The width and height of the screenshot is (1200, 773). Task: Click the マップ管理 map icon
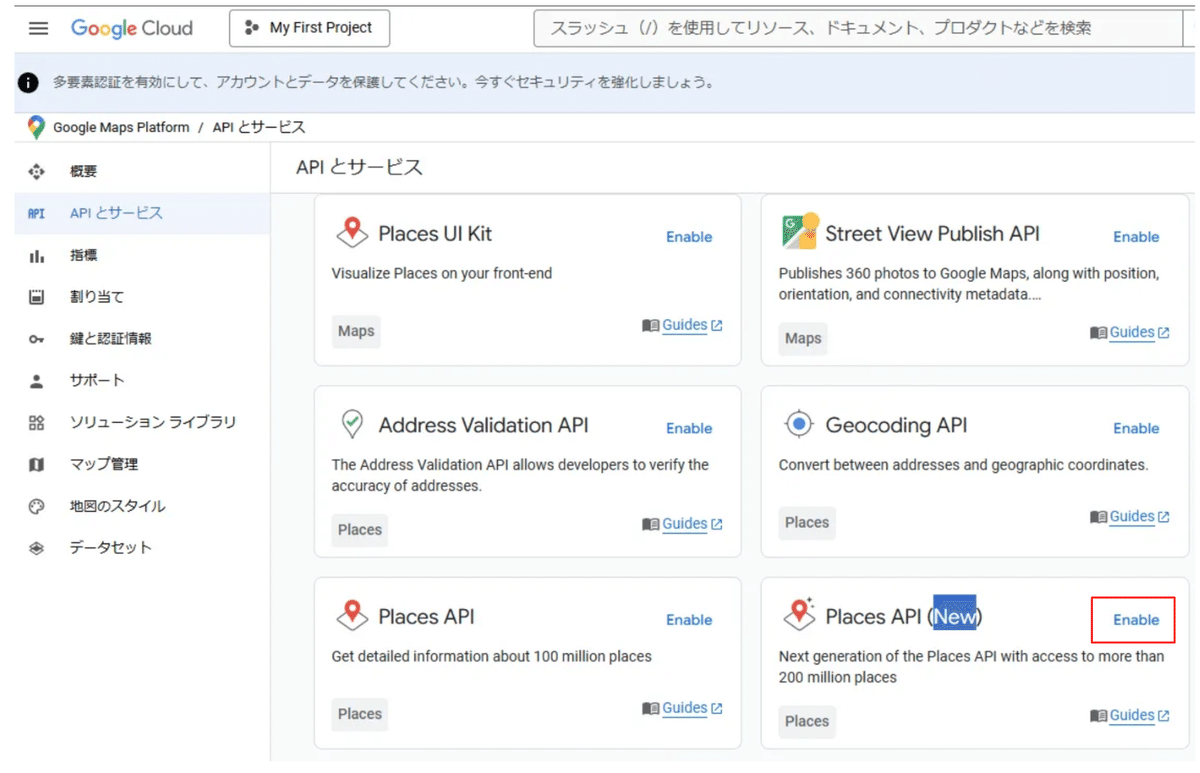coord(36,463)
